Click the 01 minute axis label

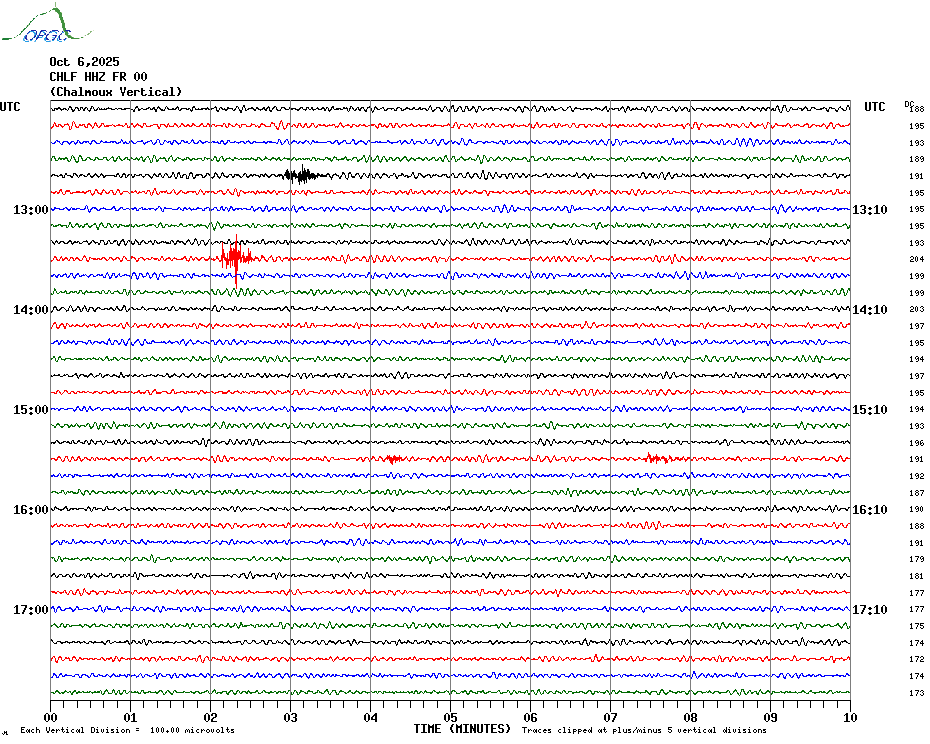click(130, 718)
